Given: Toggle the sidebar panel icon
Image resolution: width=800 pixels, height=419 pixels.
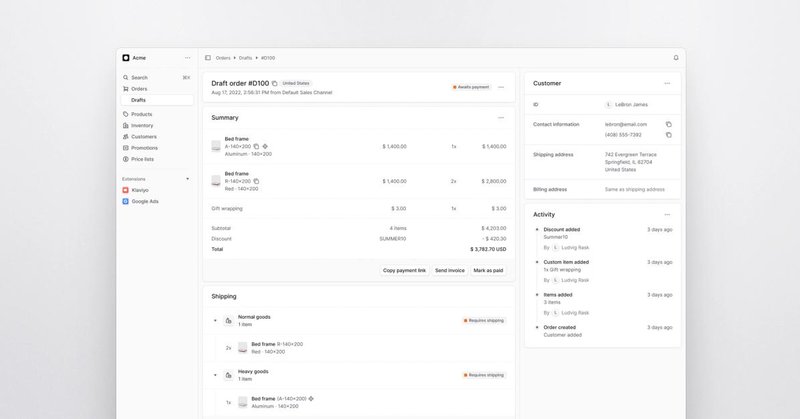Looking at the screenshot, I should pyautogui.click(x=208, y=58).
